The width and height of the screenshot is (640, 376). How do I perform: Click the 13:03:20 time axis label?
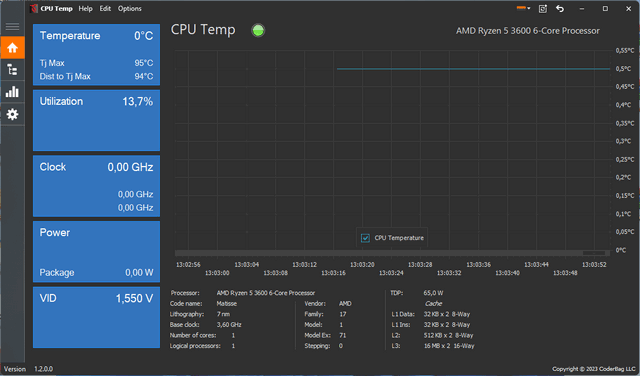pyautogui.click(x=362, y=265)
